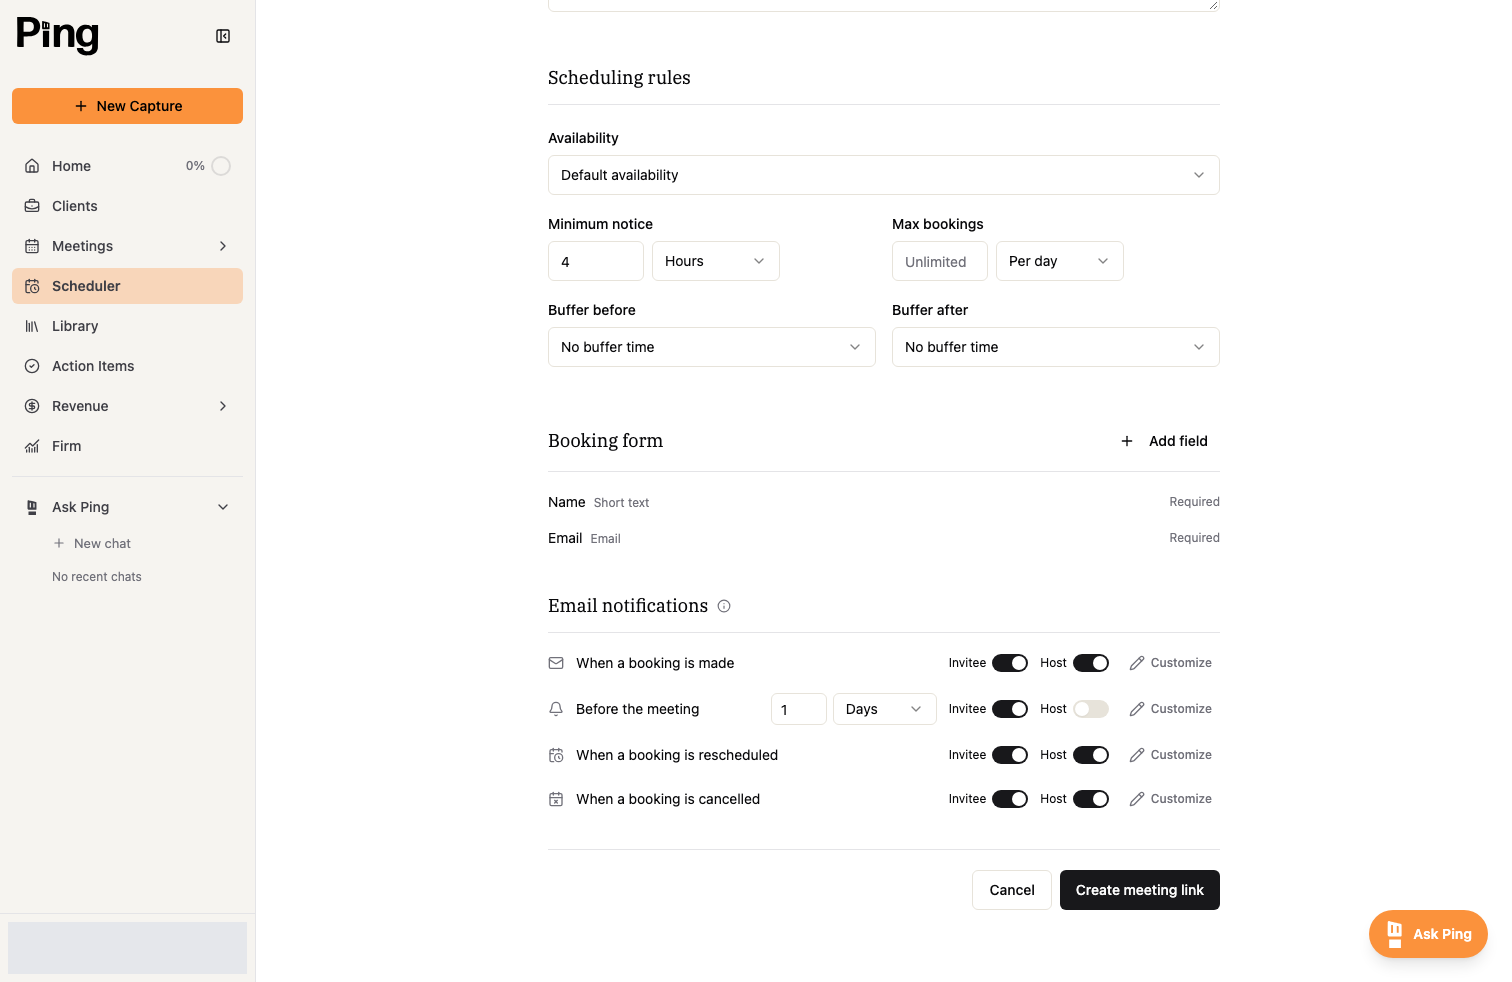Image resolution: width=1512 pixels, height=982 pixels.
Task: Toggle Invitee reminder before the meeting
Action: [x=1010, y=709]
